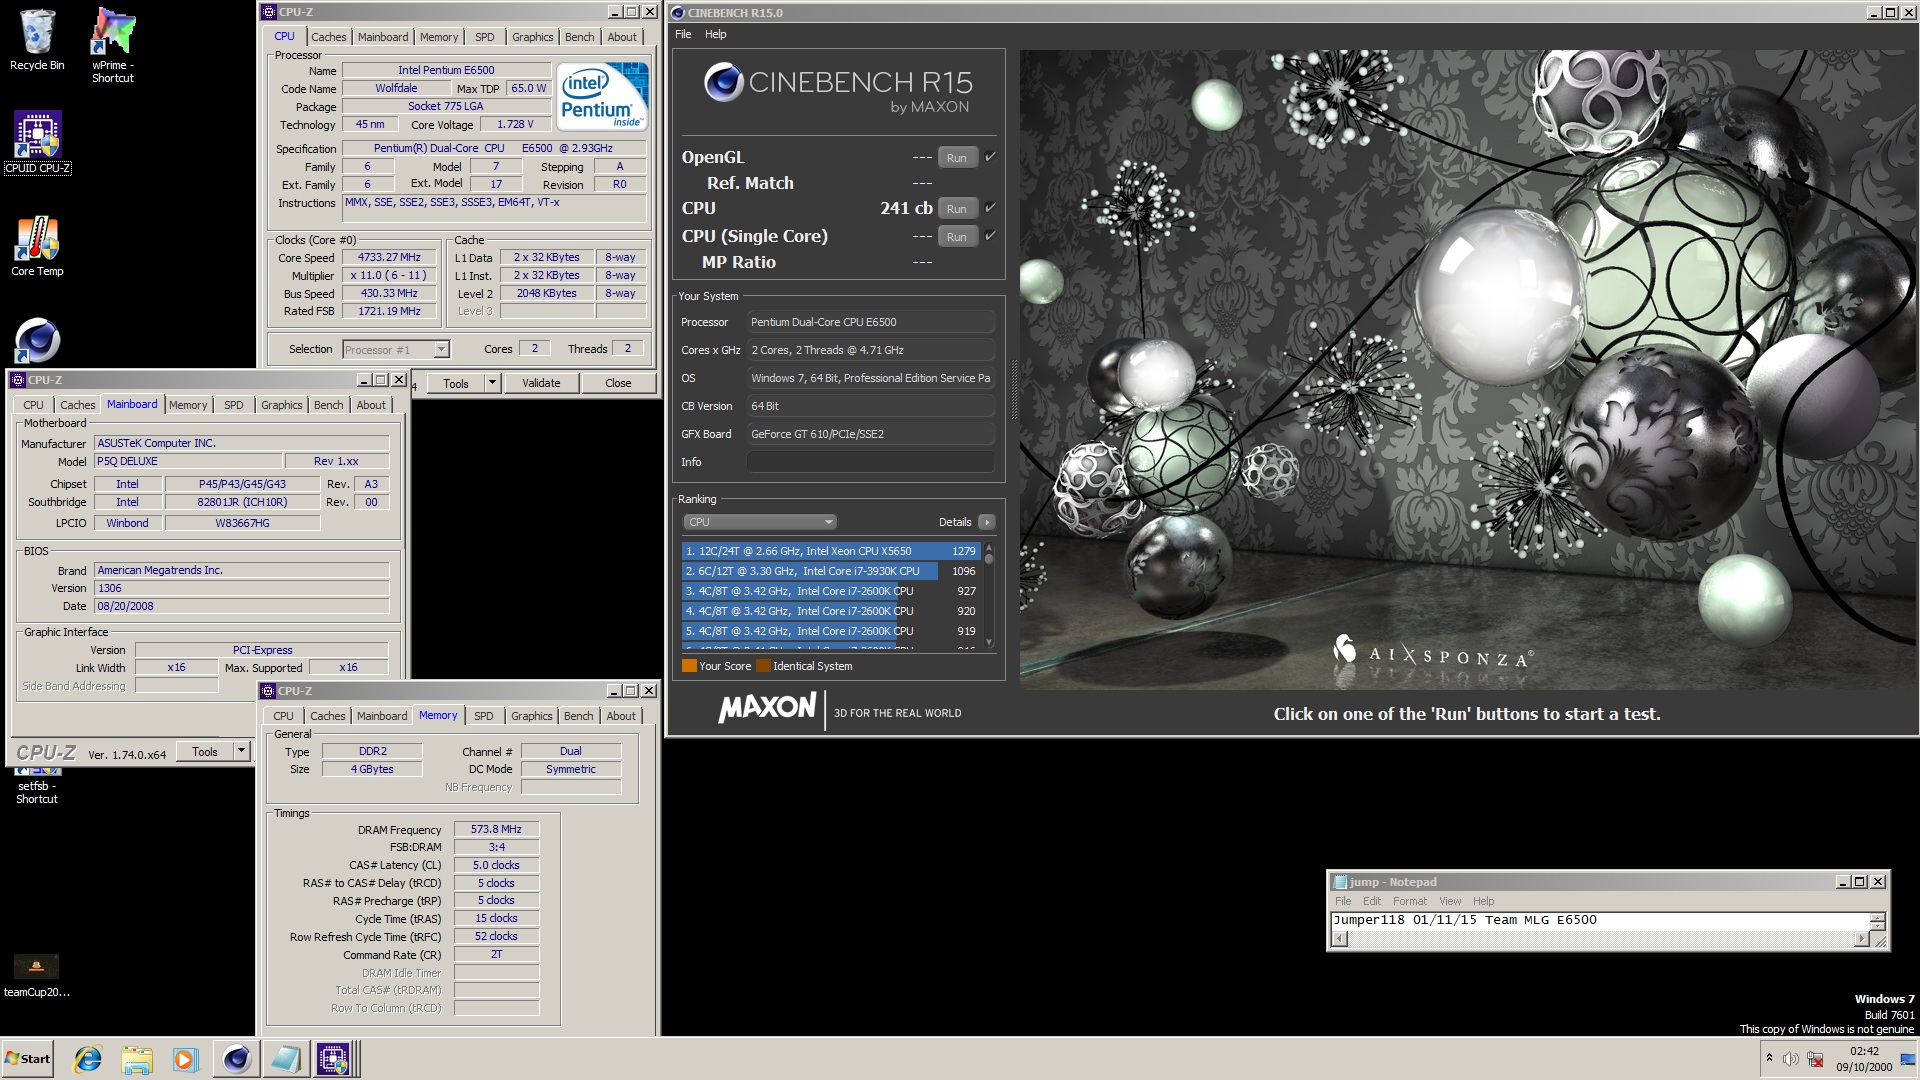Open the Notepad View menu
The height and width of the screenshot is (1080, 1920).
tap(1450, 901)
